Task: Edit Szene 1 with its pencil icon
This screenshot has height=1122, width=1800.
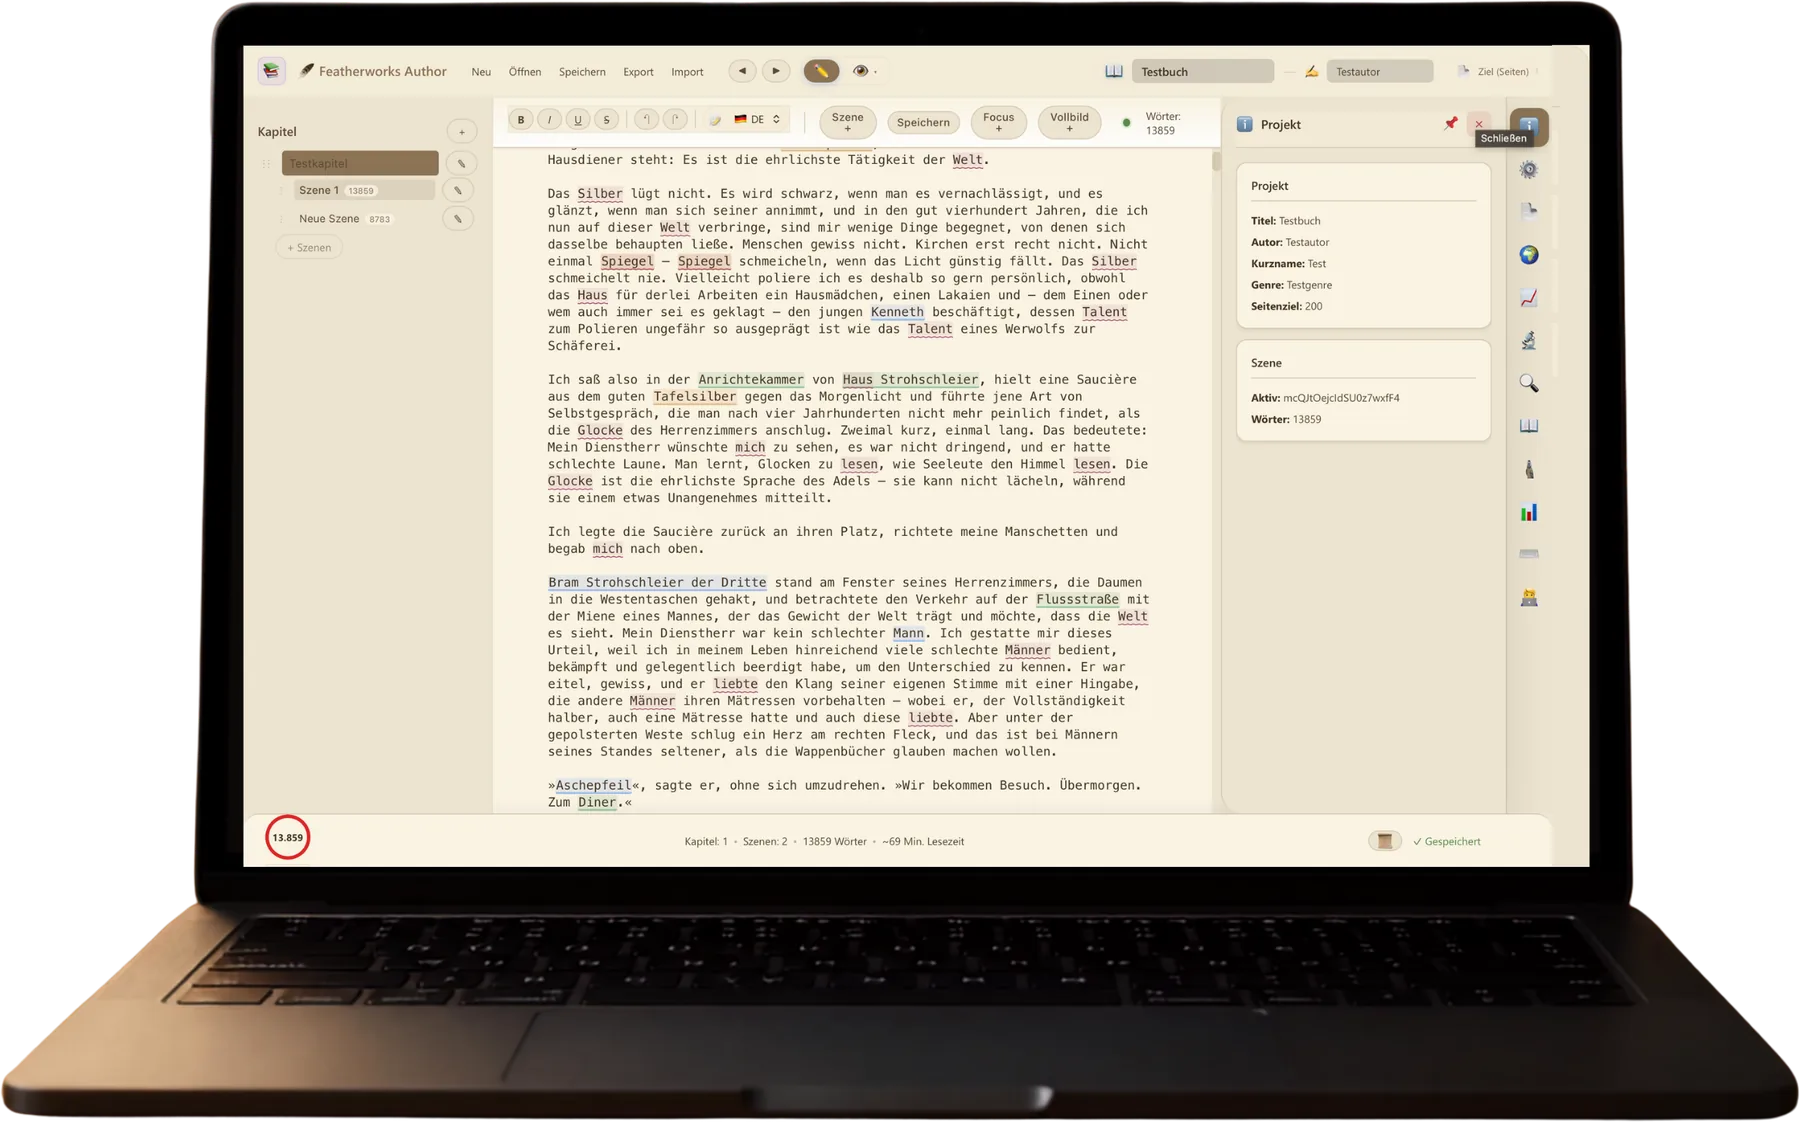Action: (x=459, y=190)
